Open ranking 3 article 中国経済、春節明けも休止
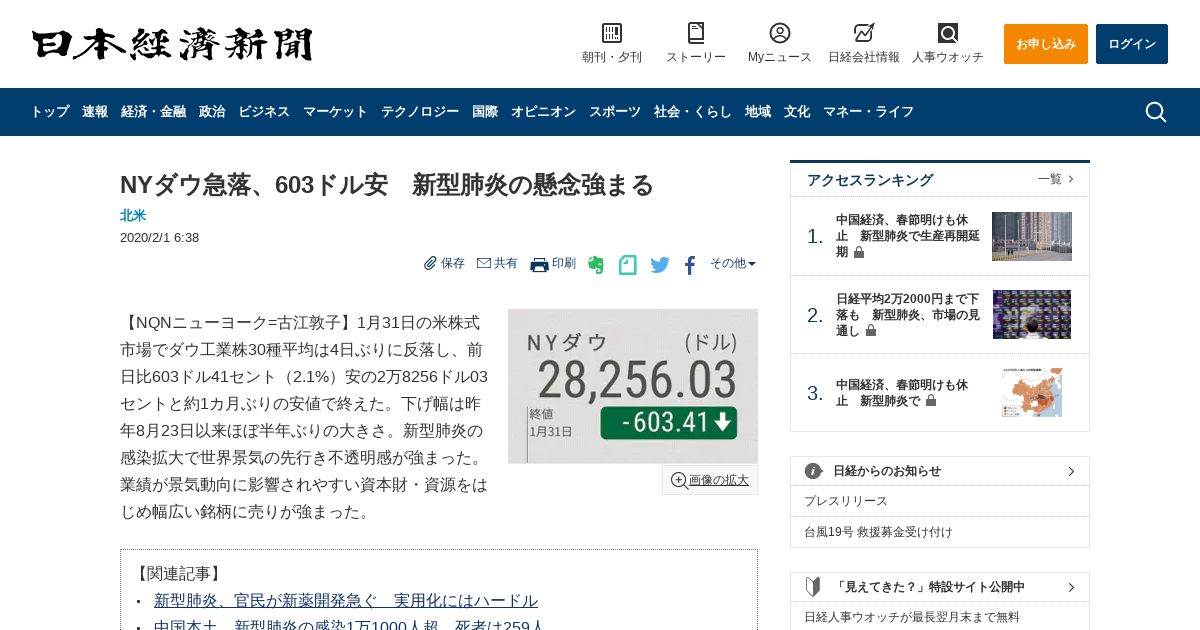The height and width of the screenshot is (630, 1200). coord(903,392)
